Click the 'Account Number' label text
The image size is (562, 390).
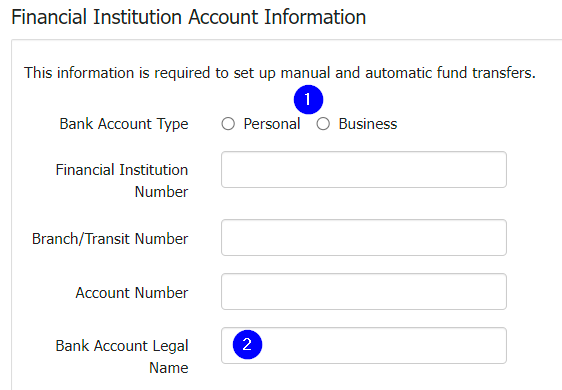click(132, 293)
